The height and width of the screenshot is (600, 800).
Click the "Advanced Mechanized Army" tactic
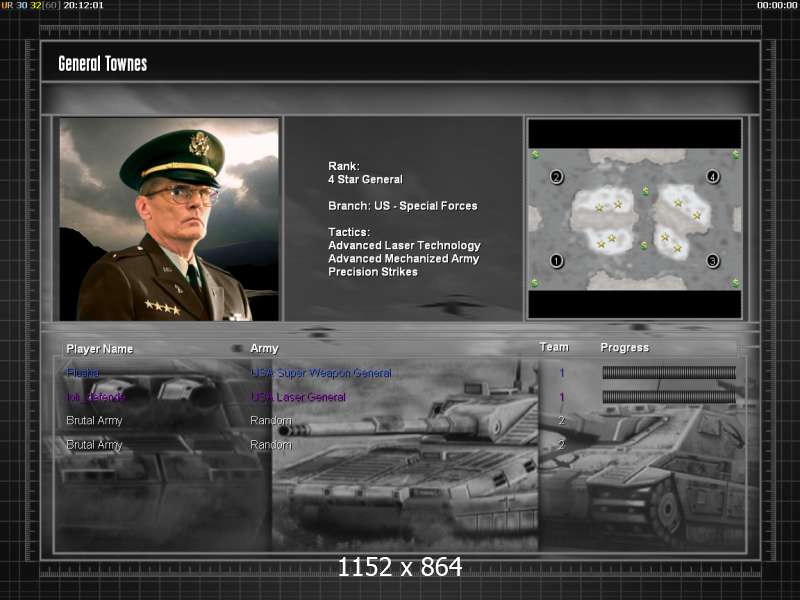(x=404, y=259)
